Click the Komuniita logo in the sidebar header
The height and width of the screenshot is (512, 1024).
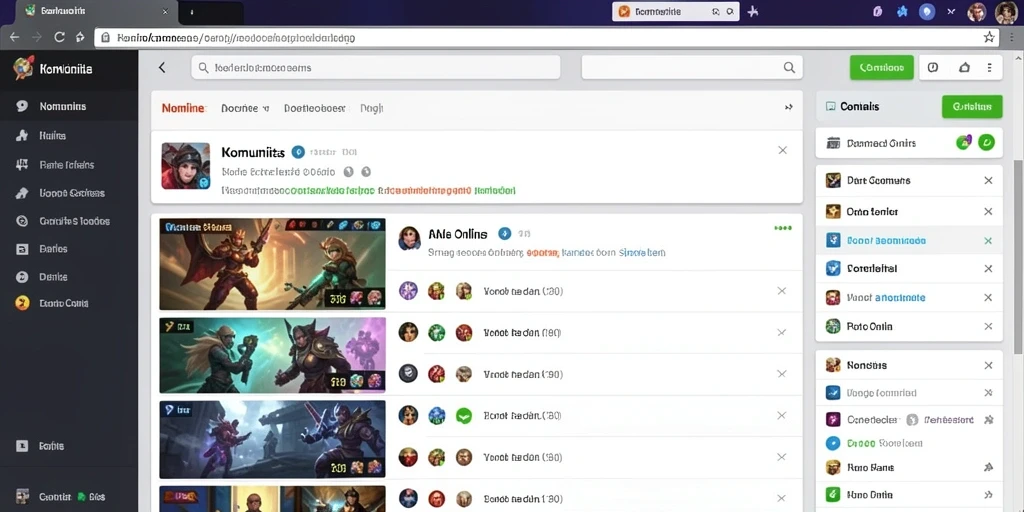click(x=23, y=69)
